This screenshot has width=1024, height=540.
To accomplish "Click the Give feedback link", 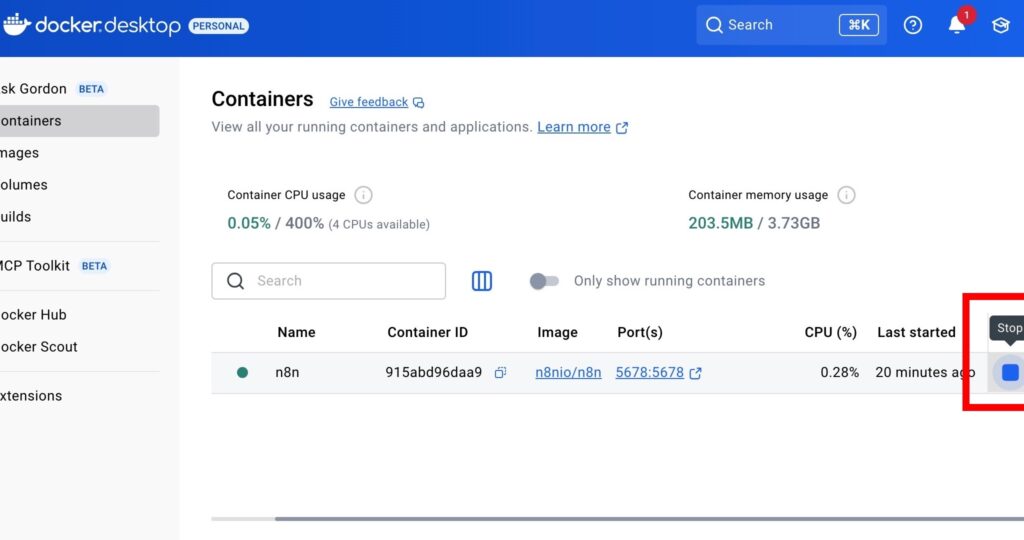I will point(369,102).
